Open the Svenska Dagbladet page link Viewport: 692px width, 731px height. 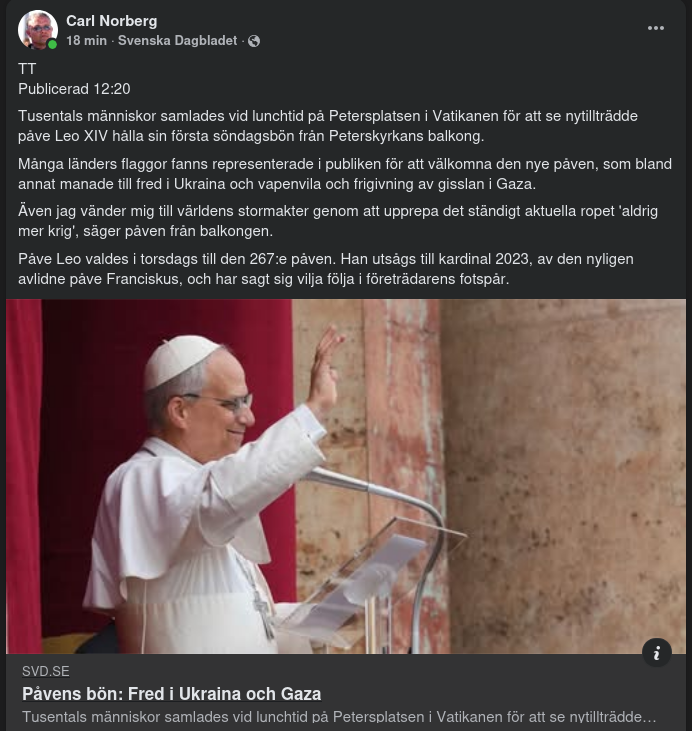(177, 41)
